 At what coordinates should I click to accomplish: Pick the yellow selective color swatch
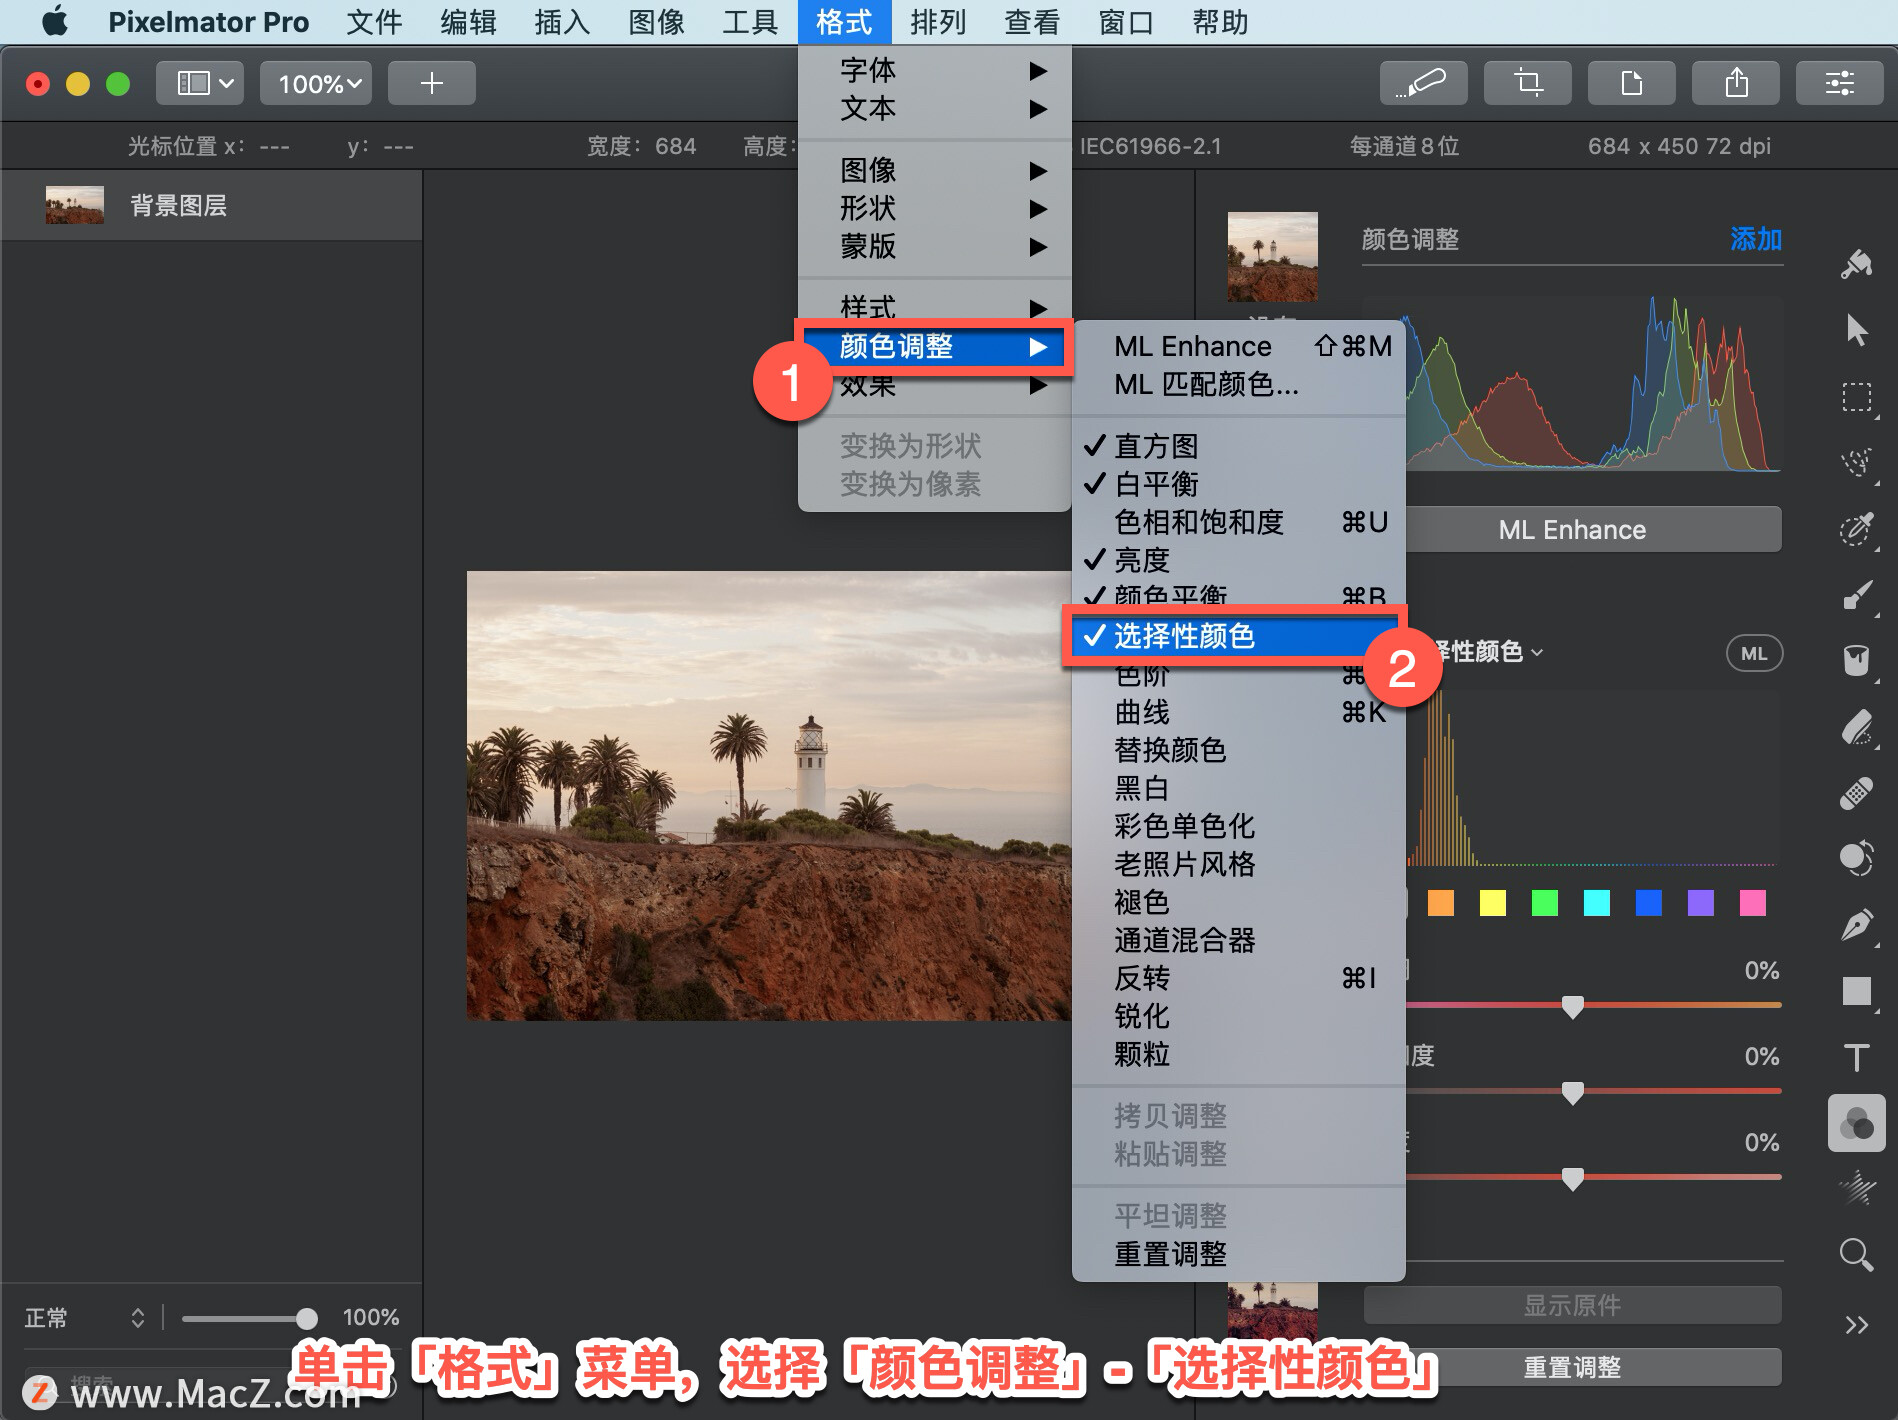tap(1493, 903)
